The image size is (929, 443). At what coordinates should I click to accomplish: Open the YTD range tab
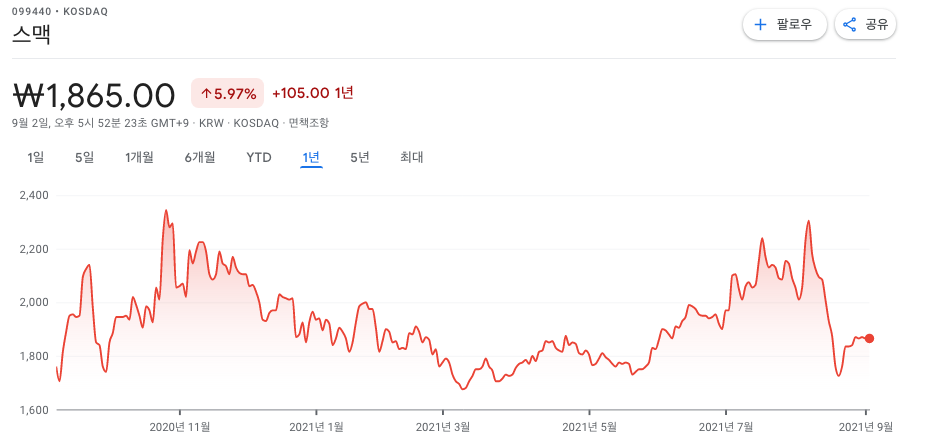259,158
